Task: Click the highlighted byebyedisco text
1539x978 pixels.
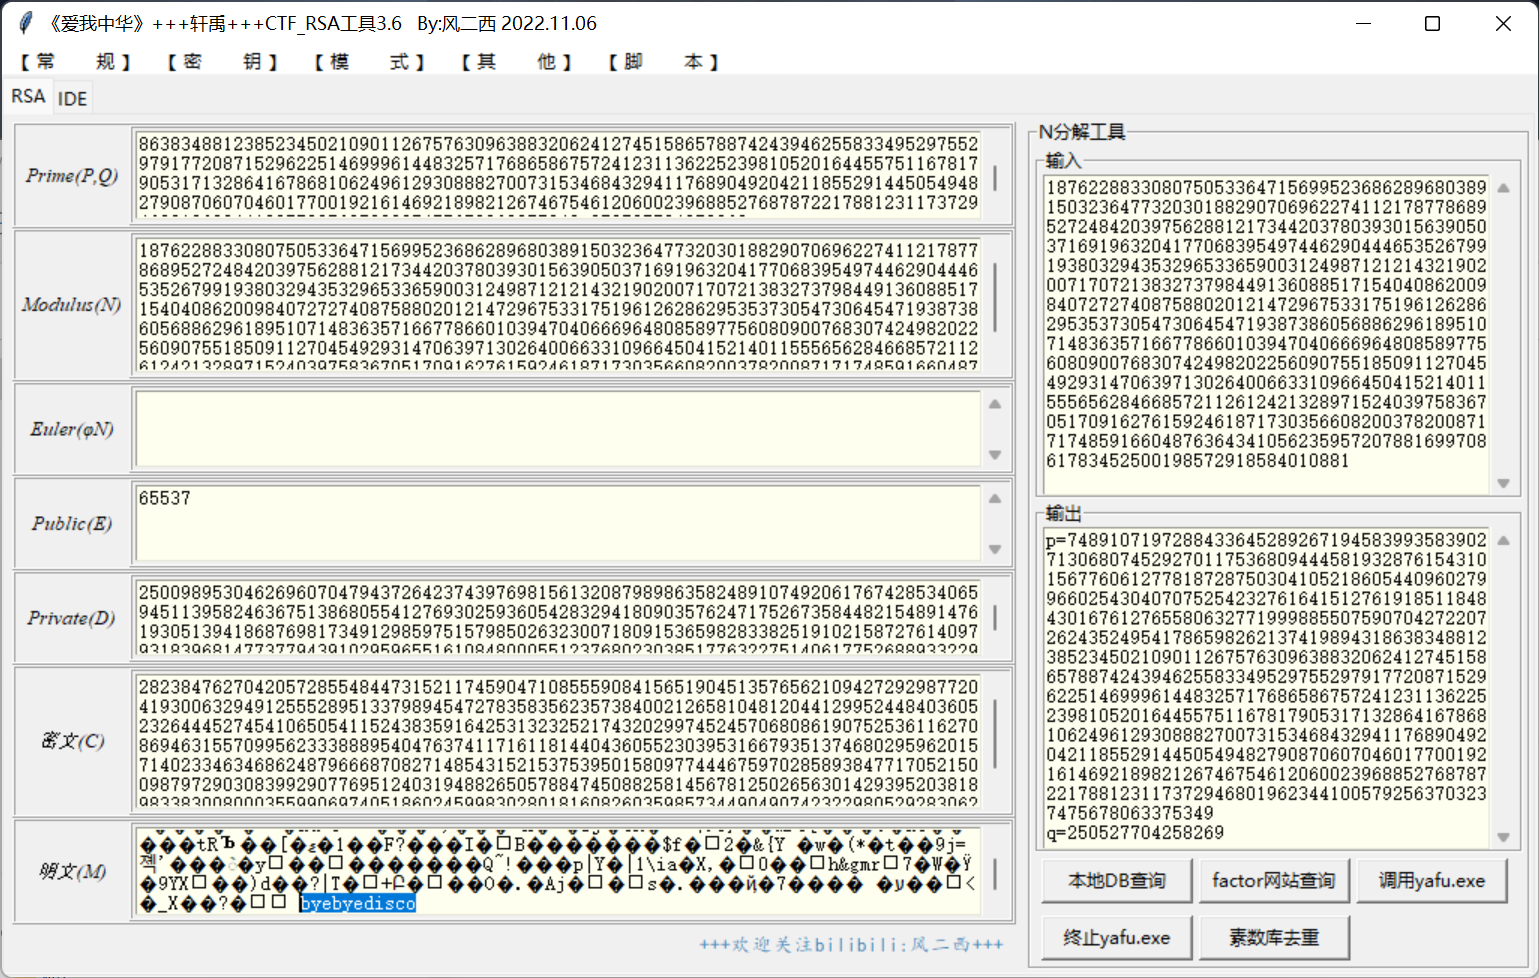Action: 358,903
